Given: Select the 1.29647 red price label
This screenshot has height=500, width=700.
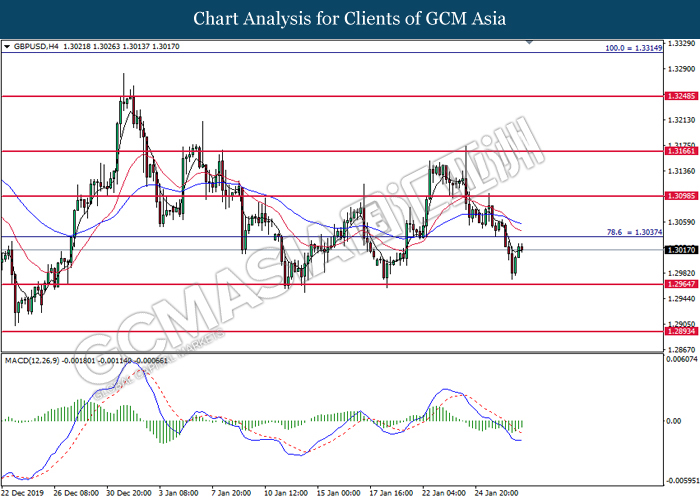Looking at the screenshot, I should [x=681, y=284].
